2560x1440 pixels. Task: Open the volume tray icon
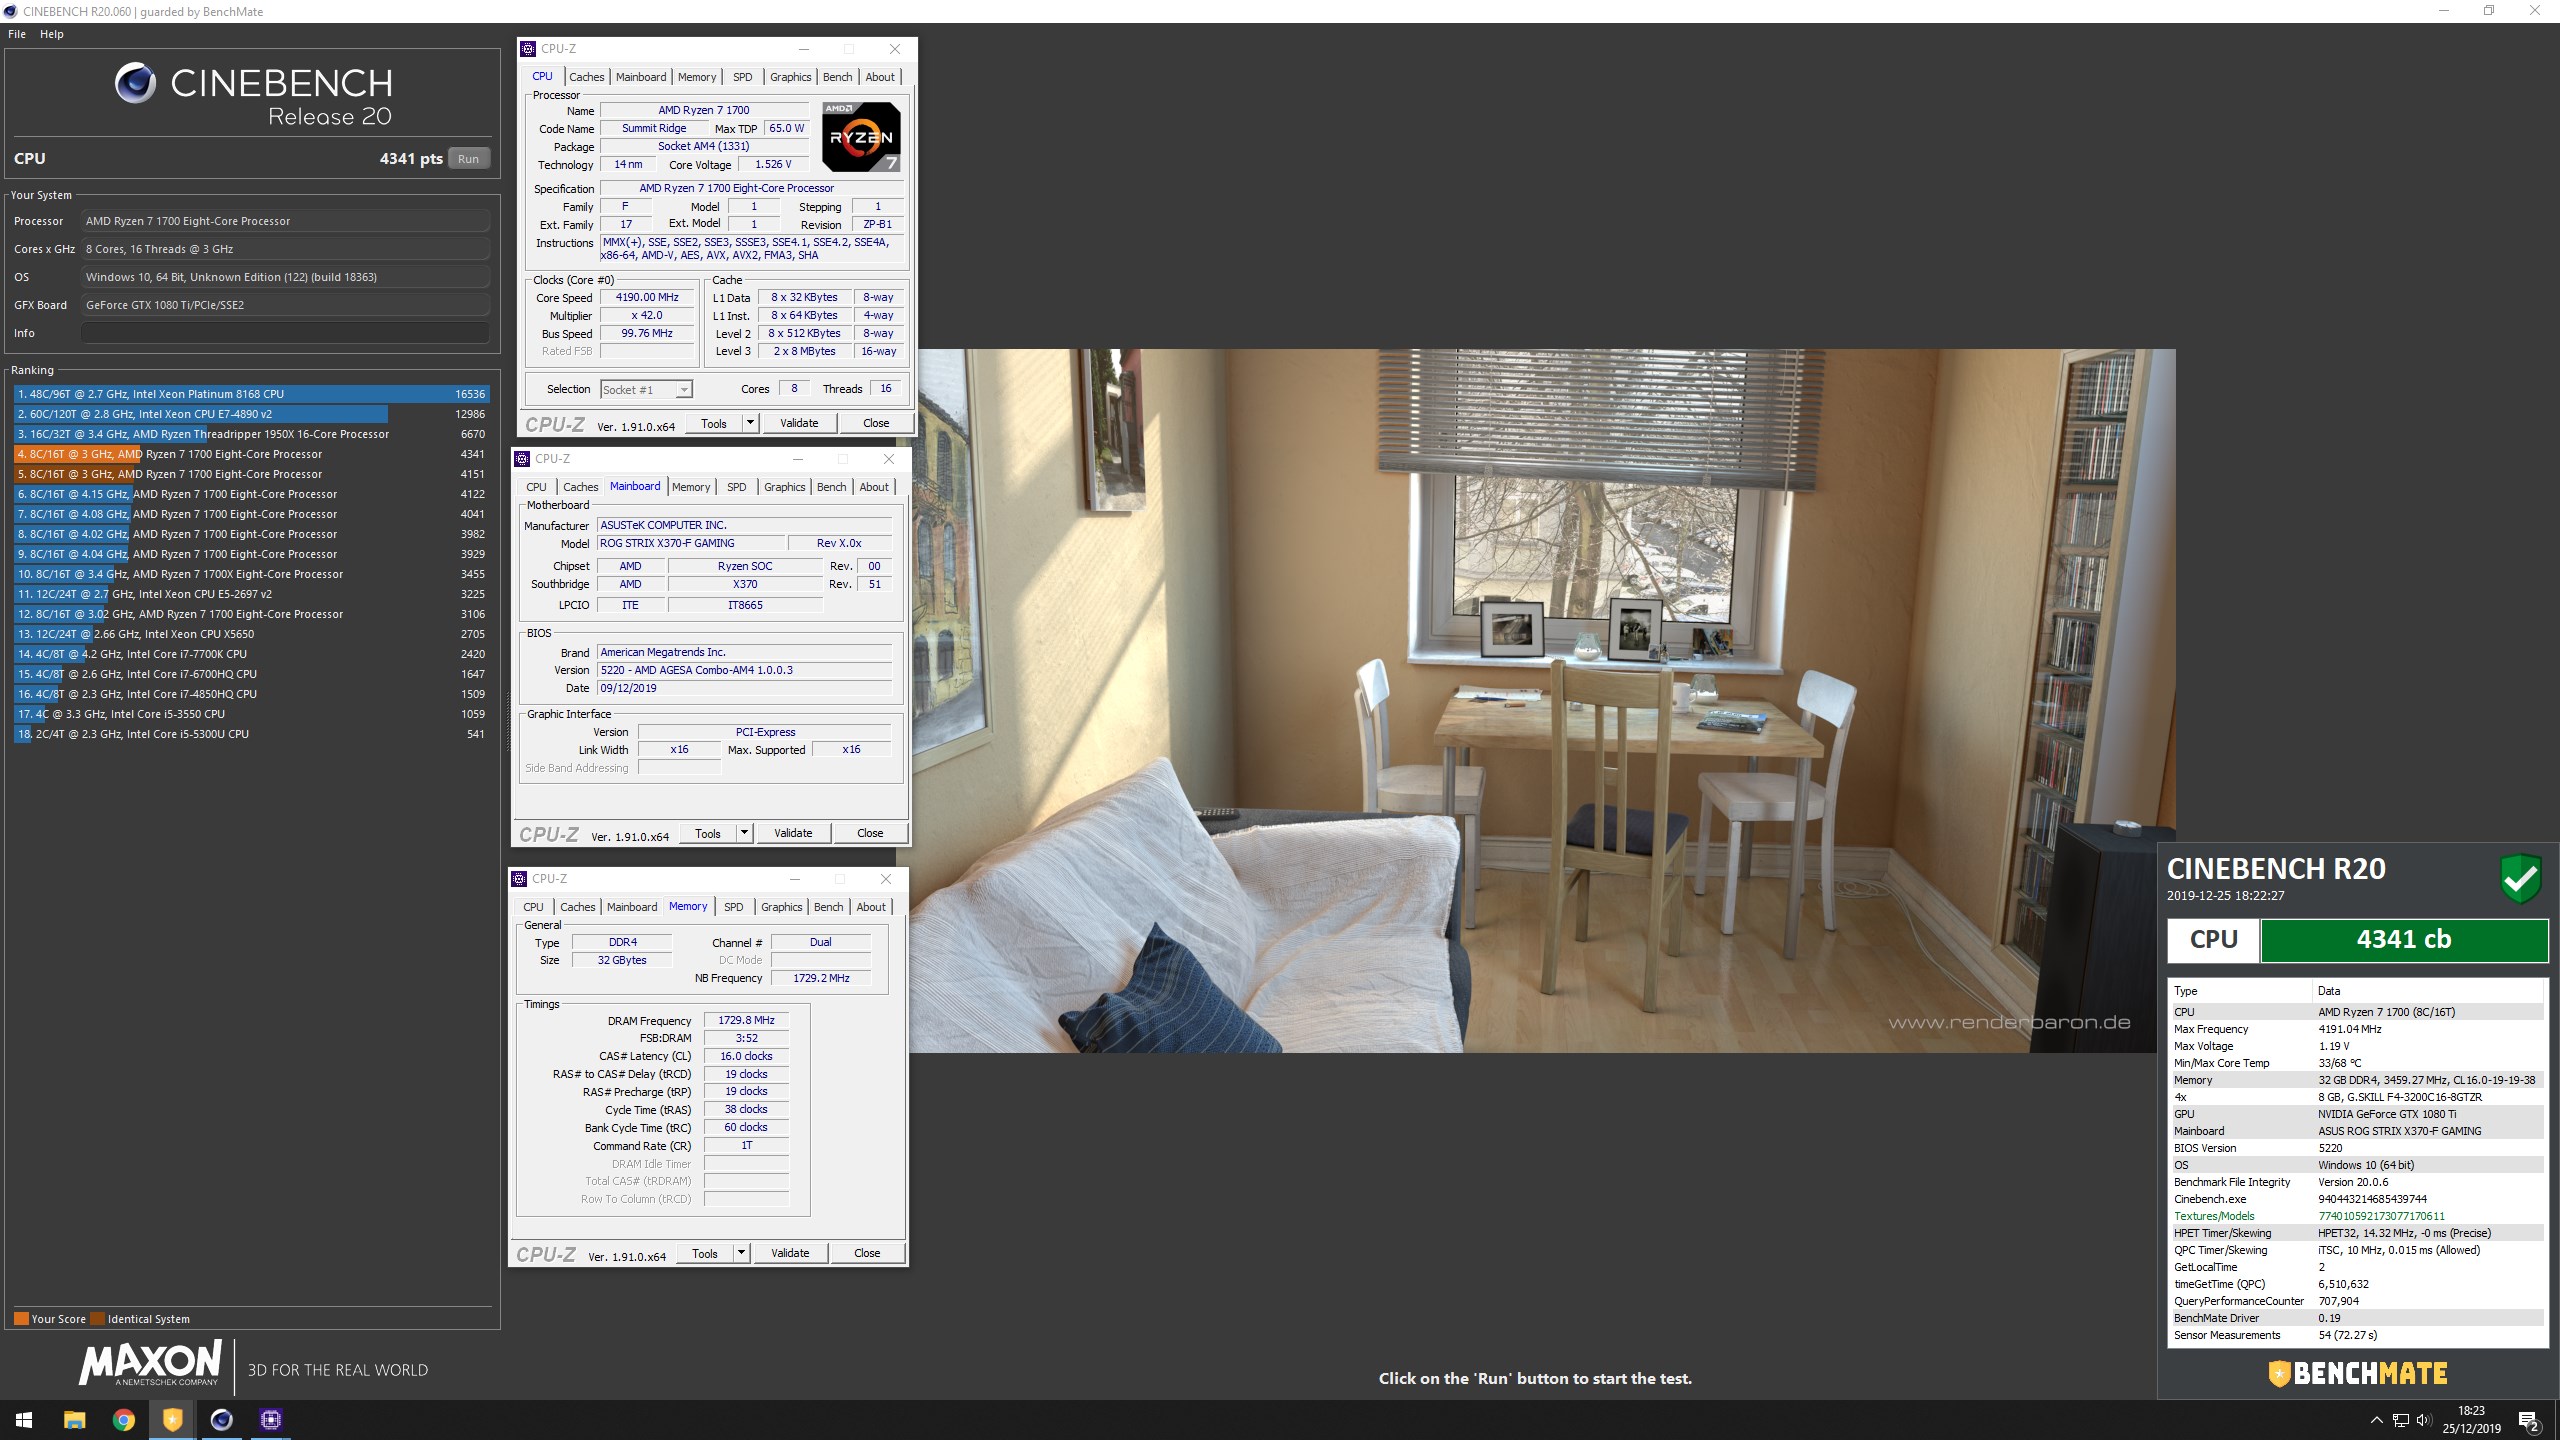tap(2423, 1420)
